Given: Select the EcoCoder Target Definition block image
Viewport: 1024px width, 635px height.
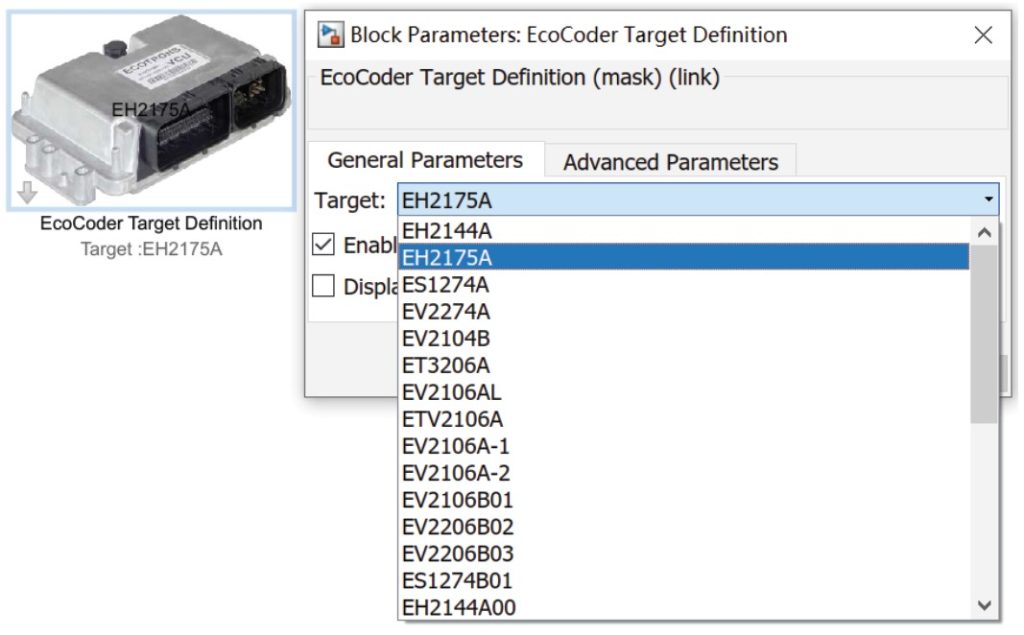Looking at the screenshot, I should [x=152, y=110].
